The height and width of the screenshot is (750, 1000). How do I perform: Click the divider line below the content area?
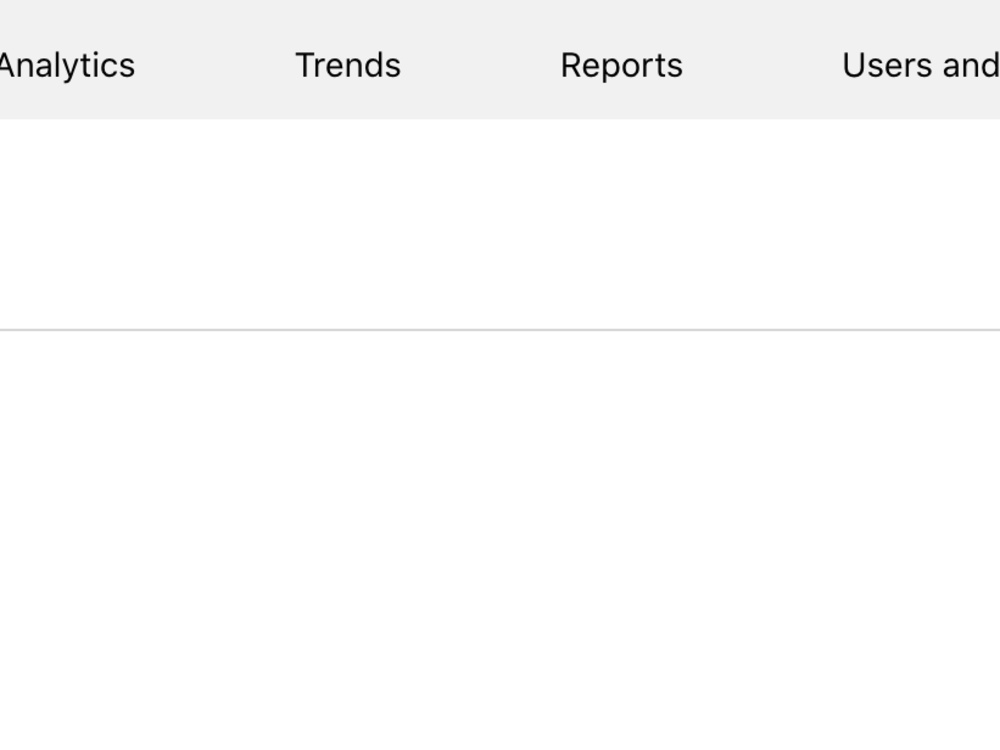(500, 329)
